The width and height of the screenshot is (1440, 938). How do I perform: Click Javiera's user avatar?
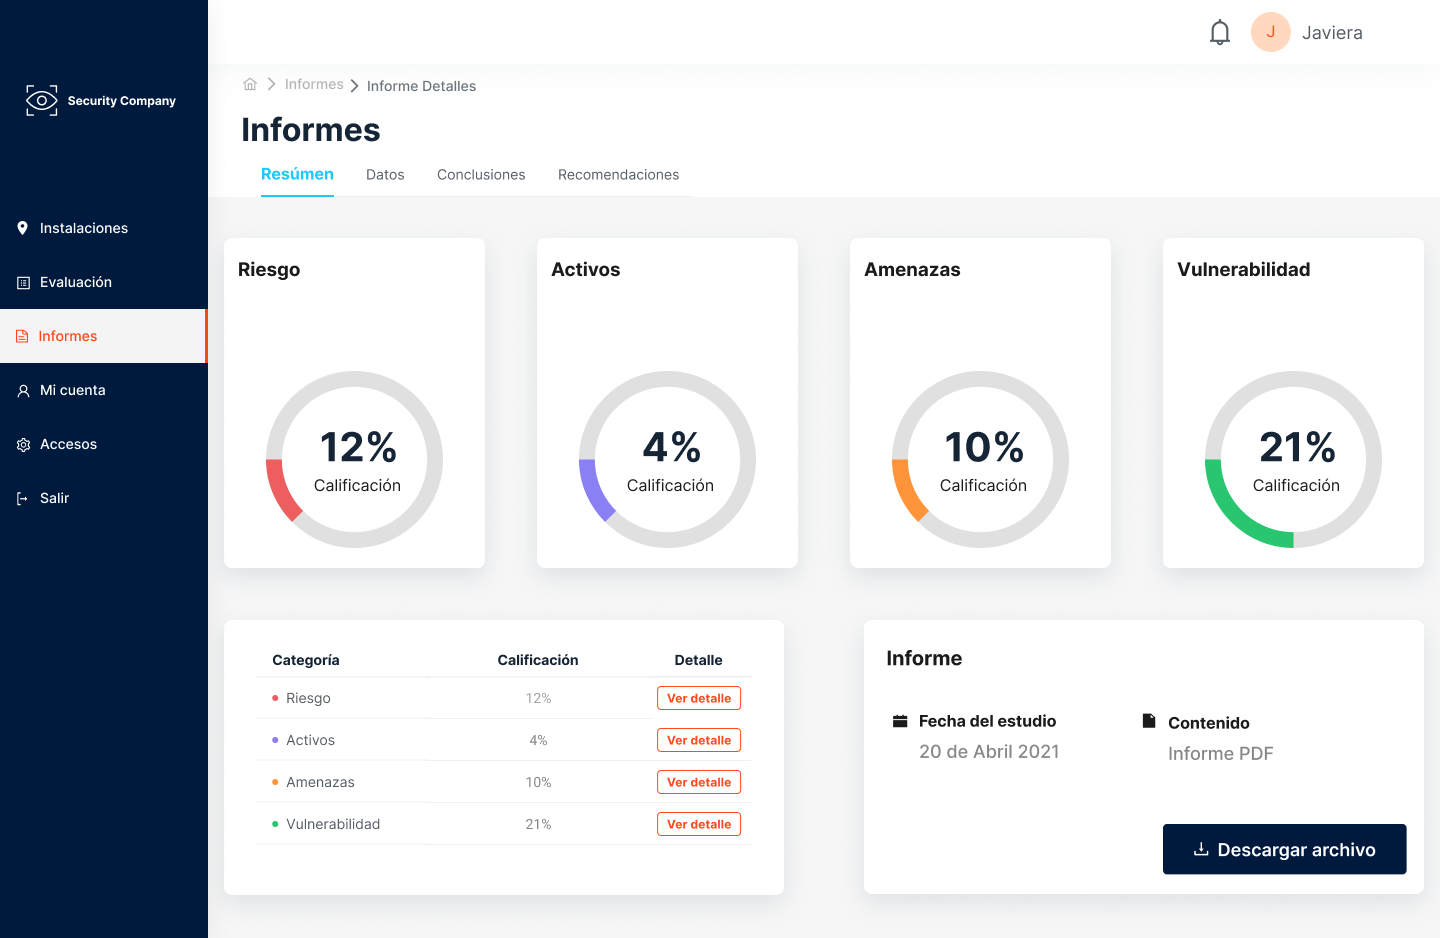click(x=1270, y=32)
